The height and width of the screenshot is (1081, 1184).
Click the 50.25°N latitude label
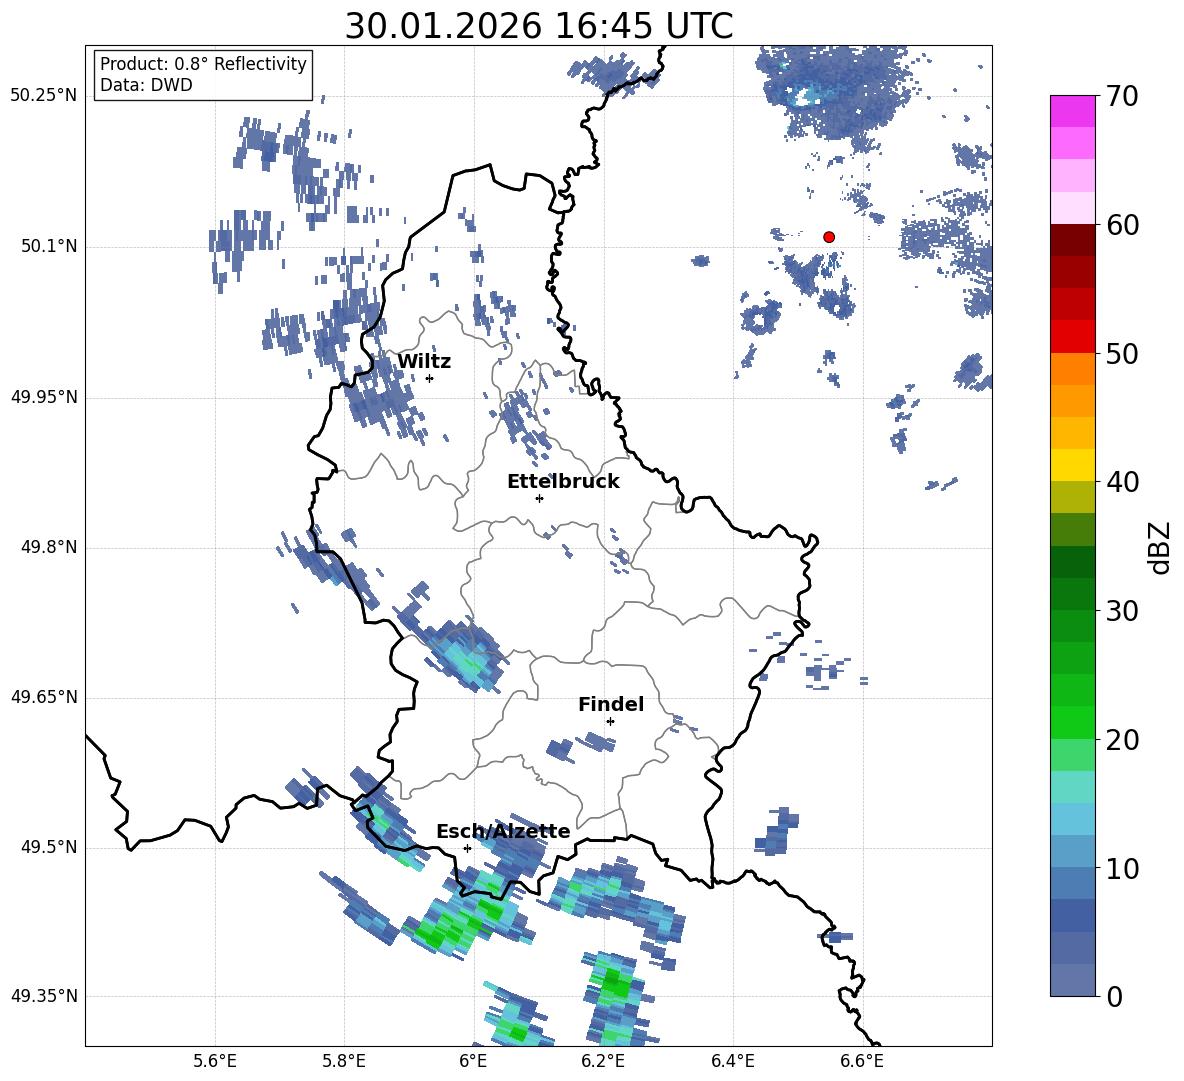[x=44, y=96]
